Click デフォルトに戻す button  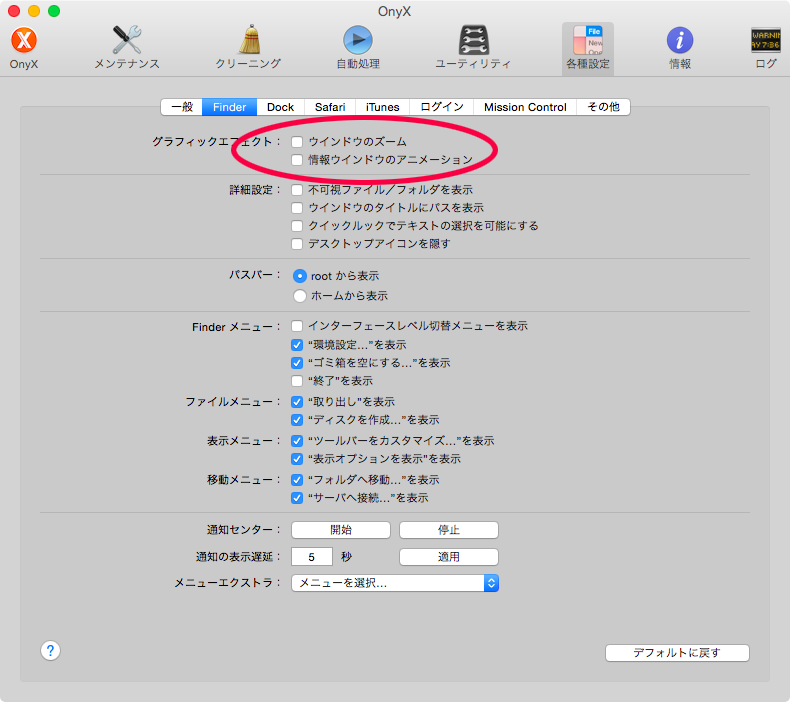tap(677, 653)
